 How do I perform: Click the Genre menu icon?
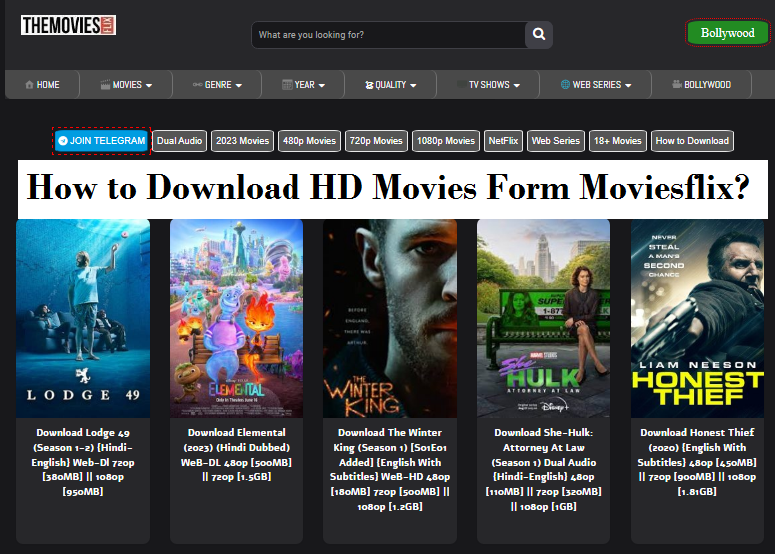pyautogui.click(x=197, y=85)
